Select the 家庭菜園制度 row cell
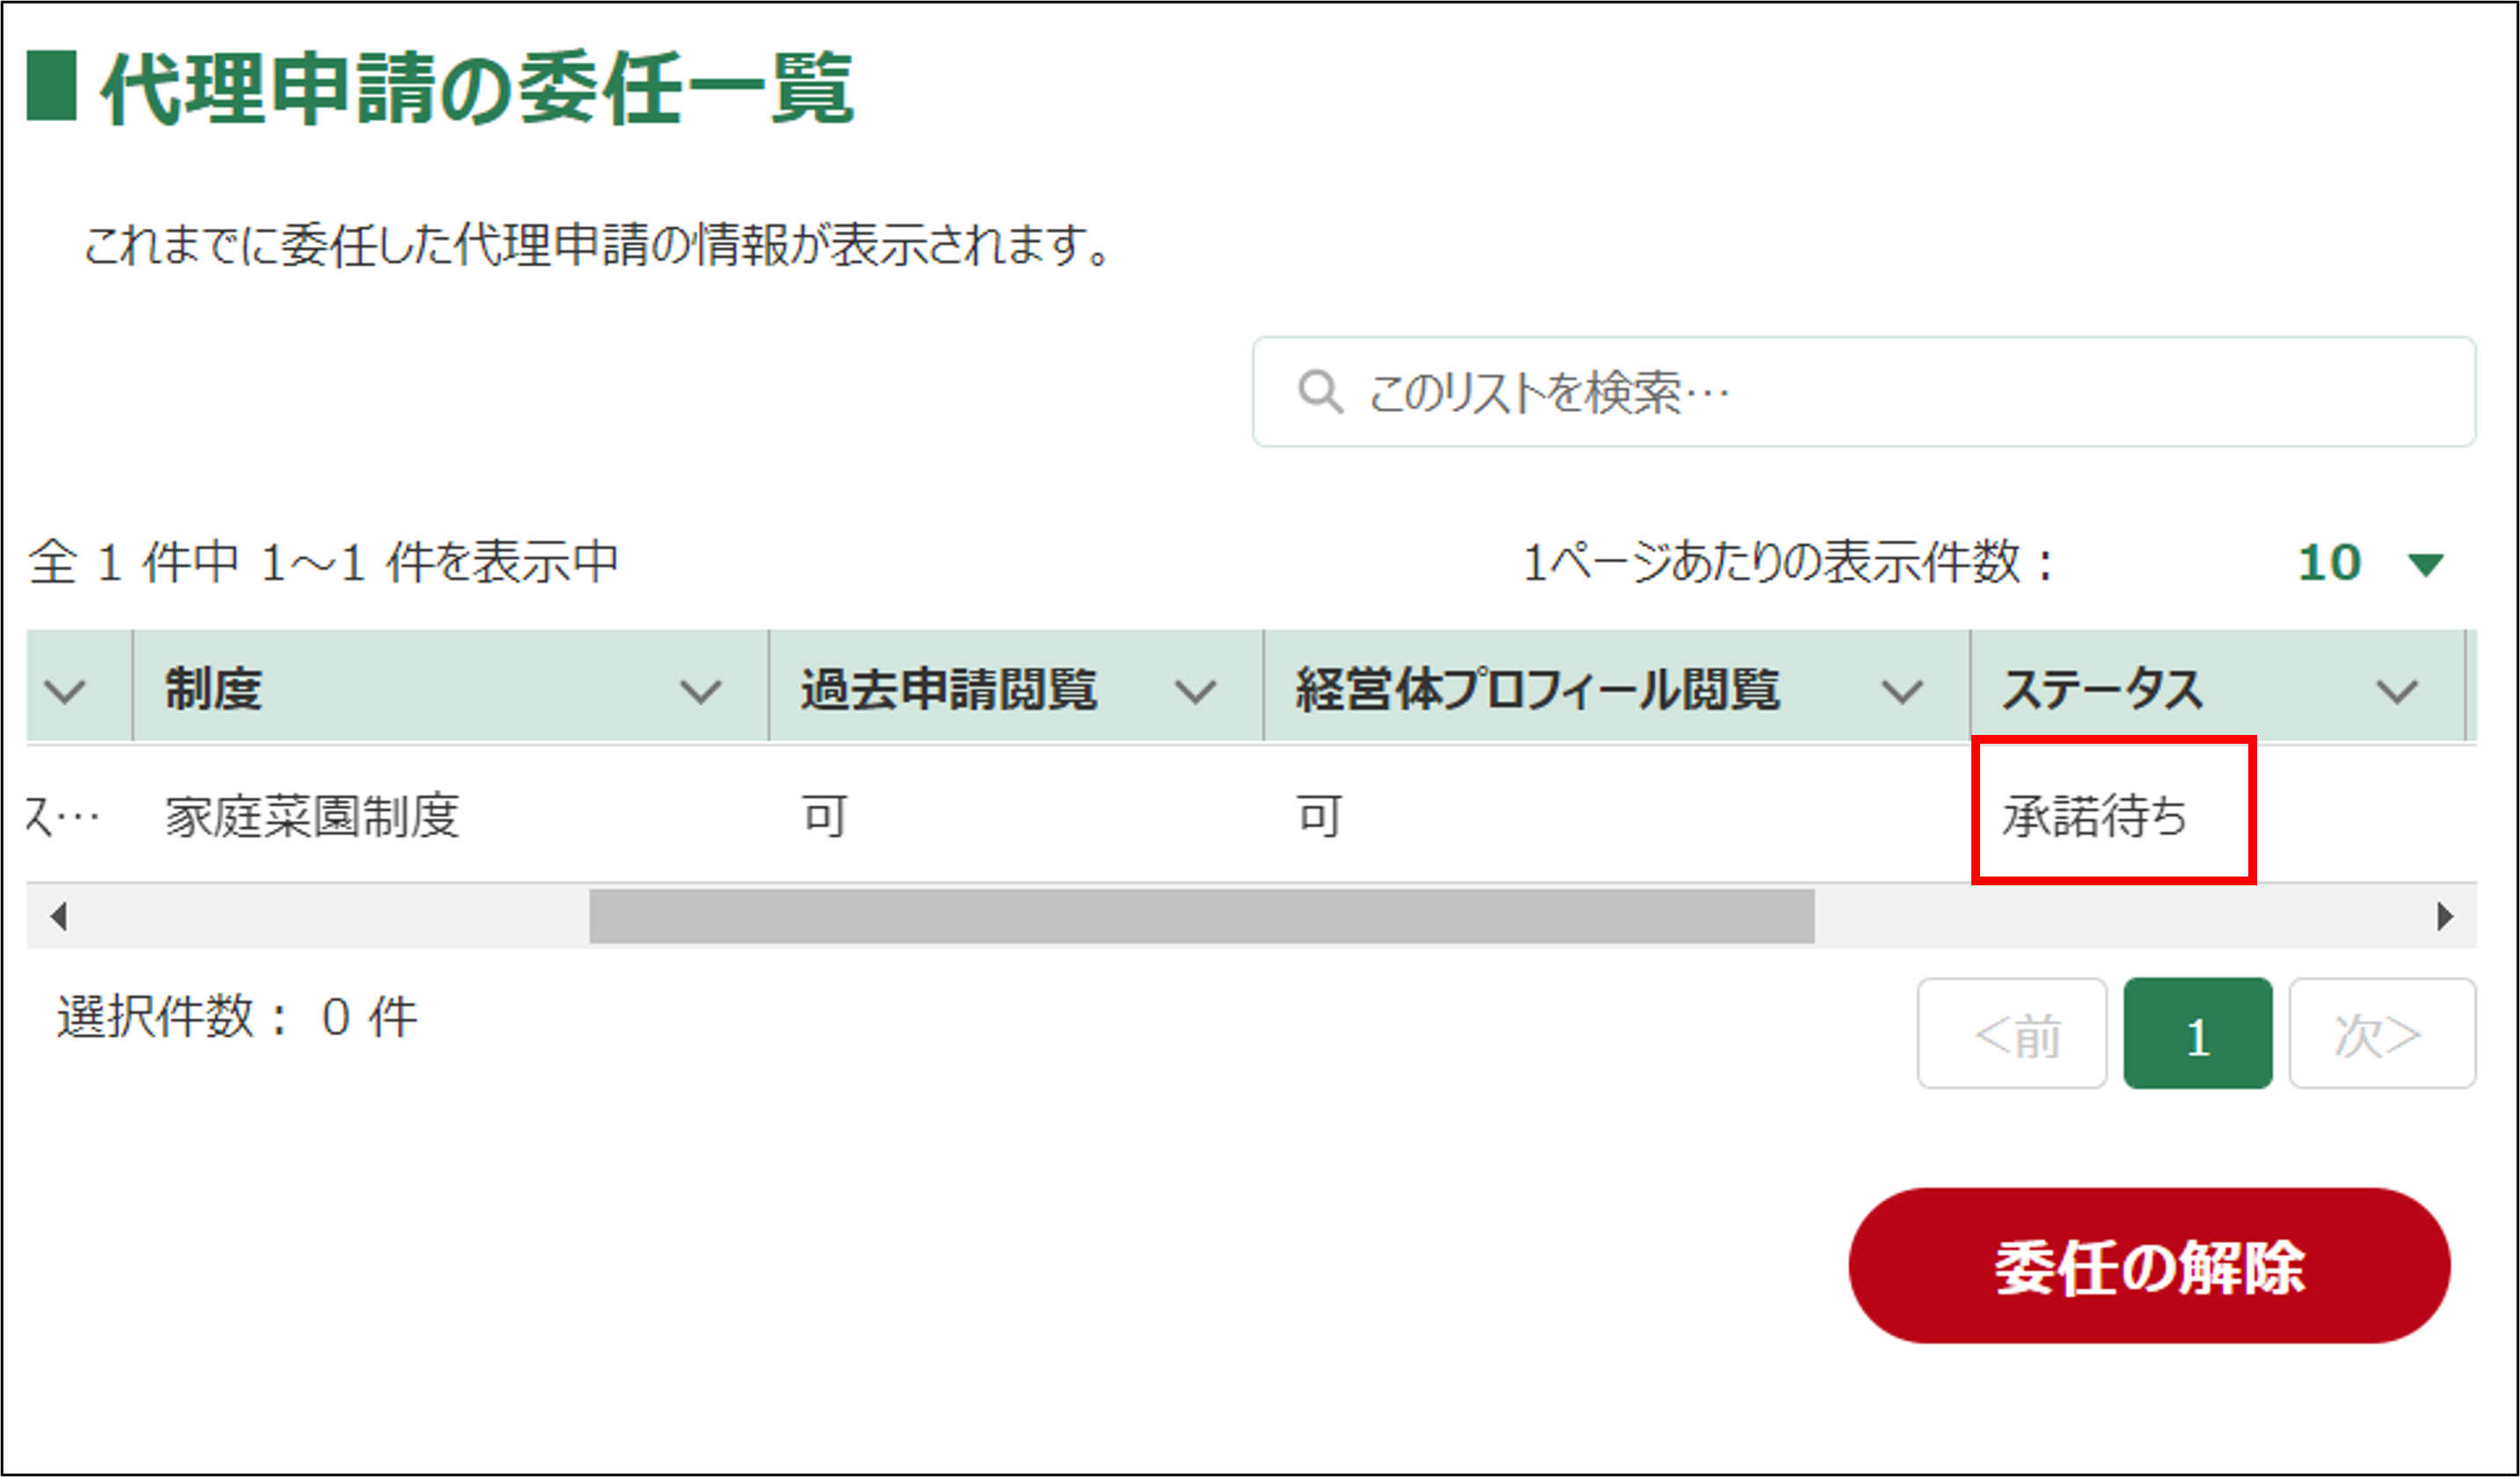2520x1477 pixels. 312,816
